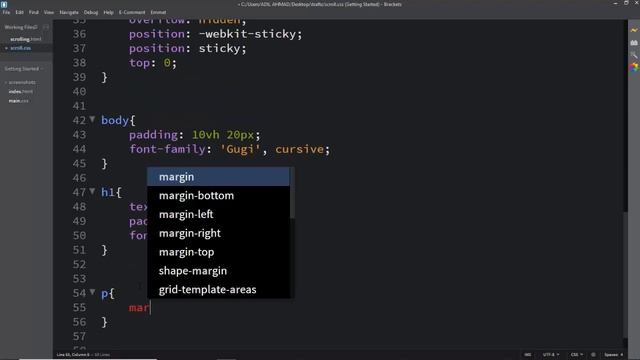This screenshot has width=640, height=360.
Task: Collapse the h1 rule fold arrow
Action: point(92,191)
